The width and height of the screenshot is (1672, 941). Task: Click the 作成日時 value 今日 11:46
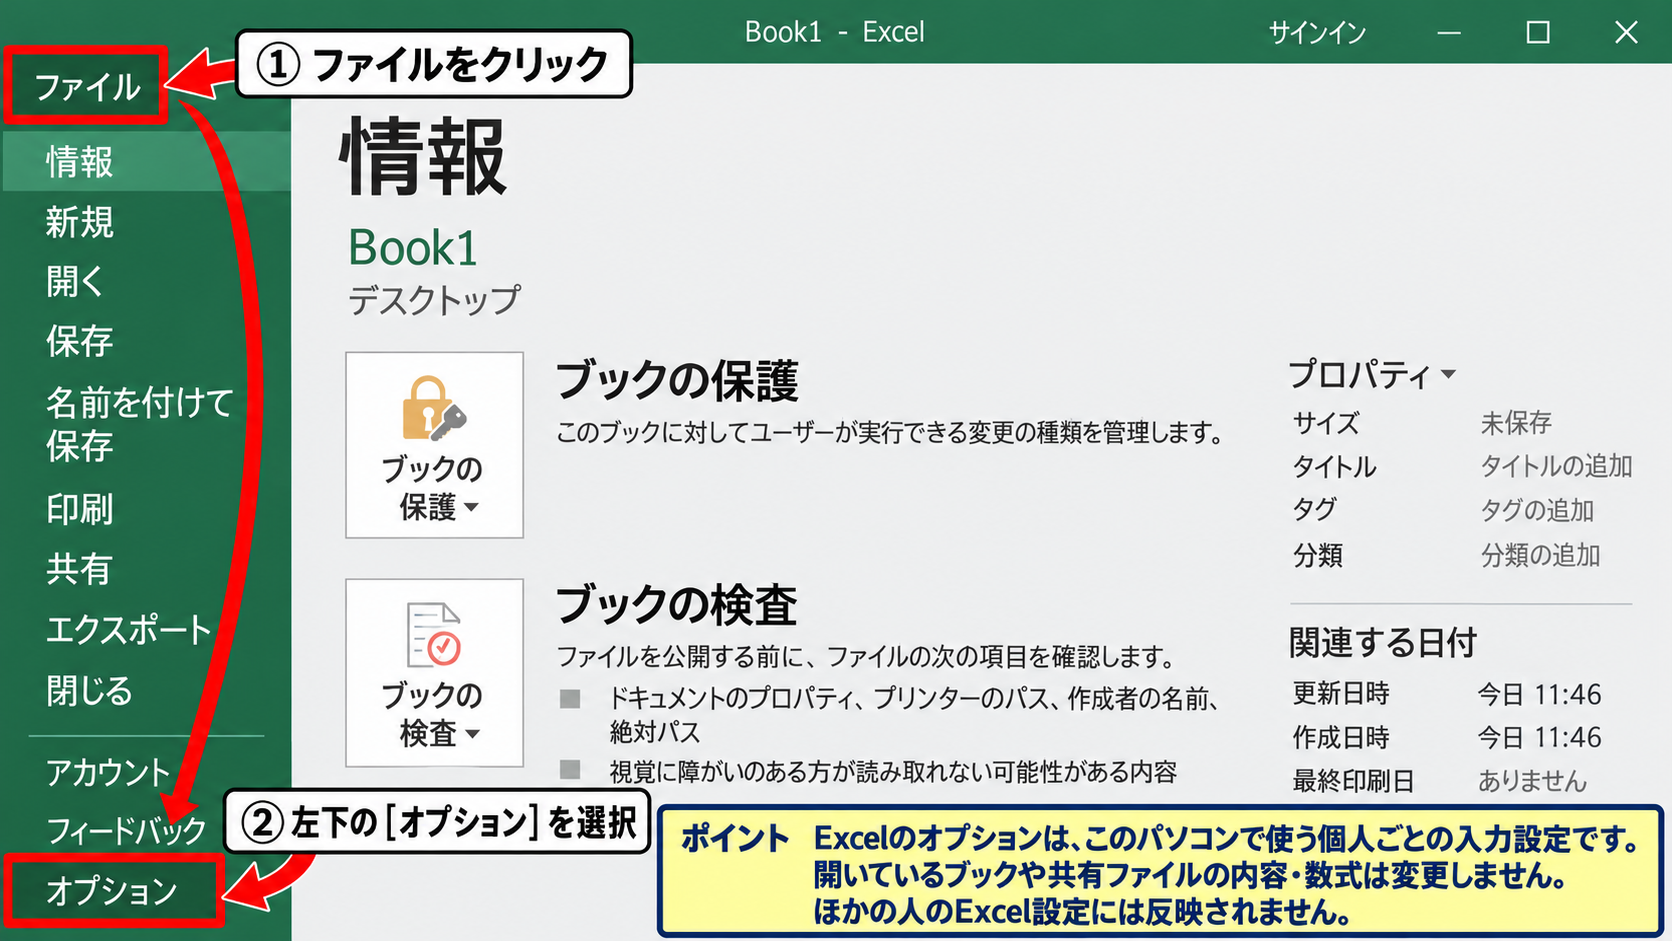click(1540, 738)
